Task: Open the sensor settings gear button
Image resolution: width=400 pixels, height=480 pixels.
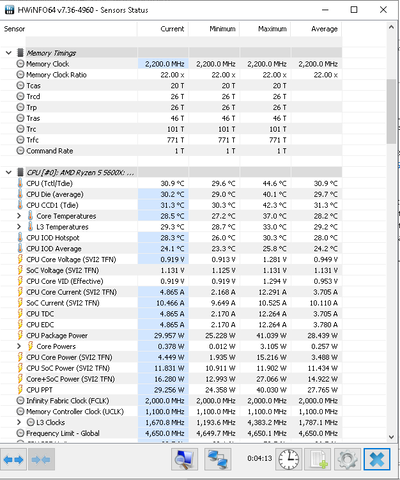Action: [347, 460]
